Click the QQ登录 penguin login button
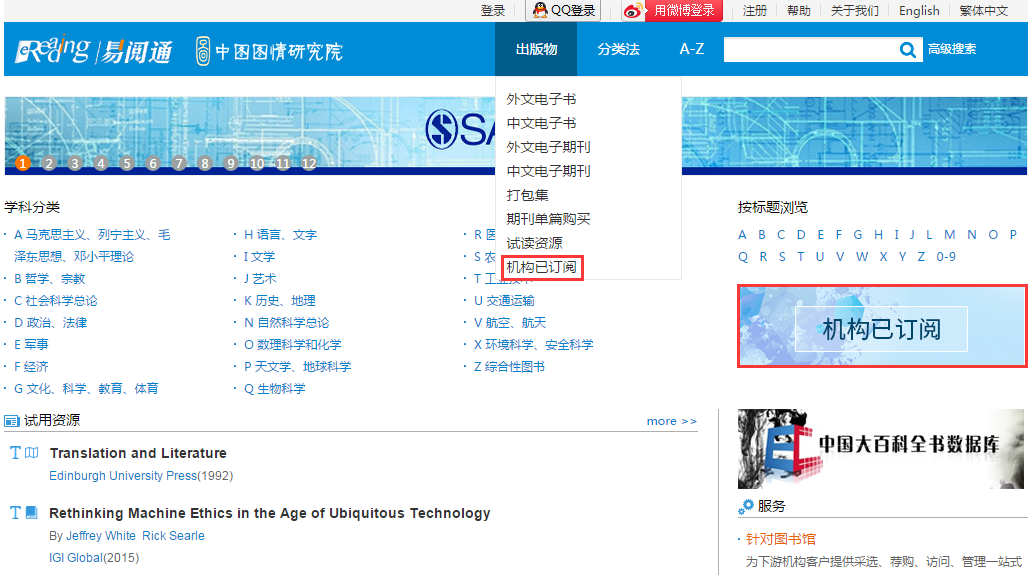This screenshot has width=1030, height=575. click(565, 11)
